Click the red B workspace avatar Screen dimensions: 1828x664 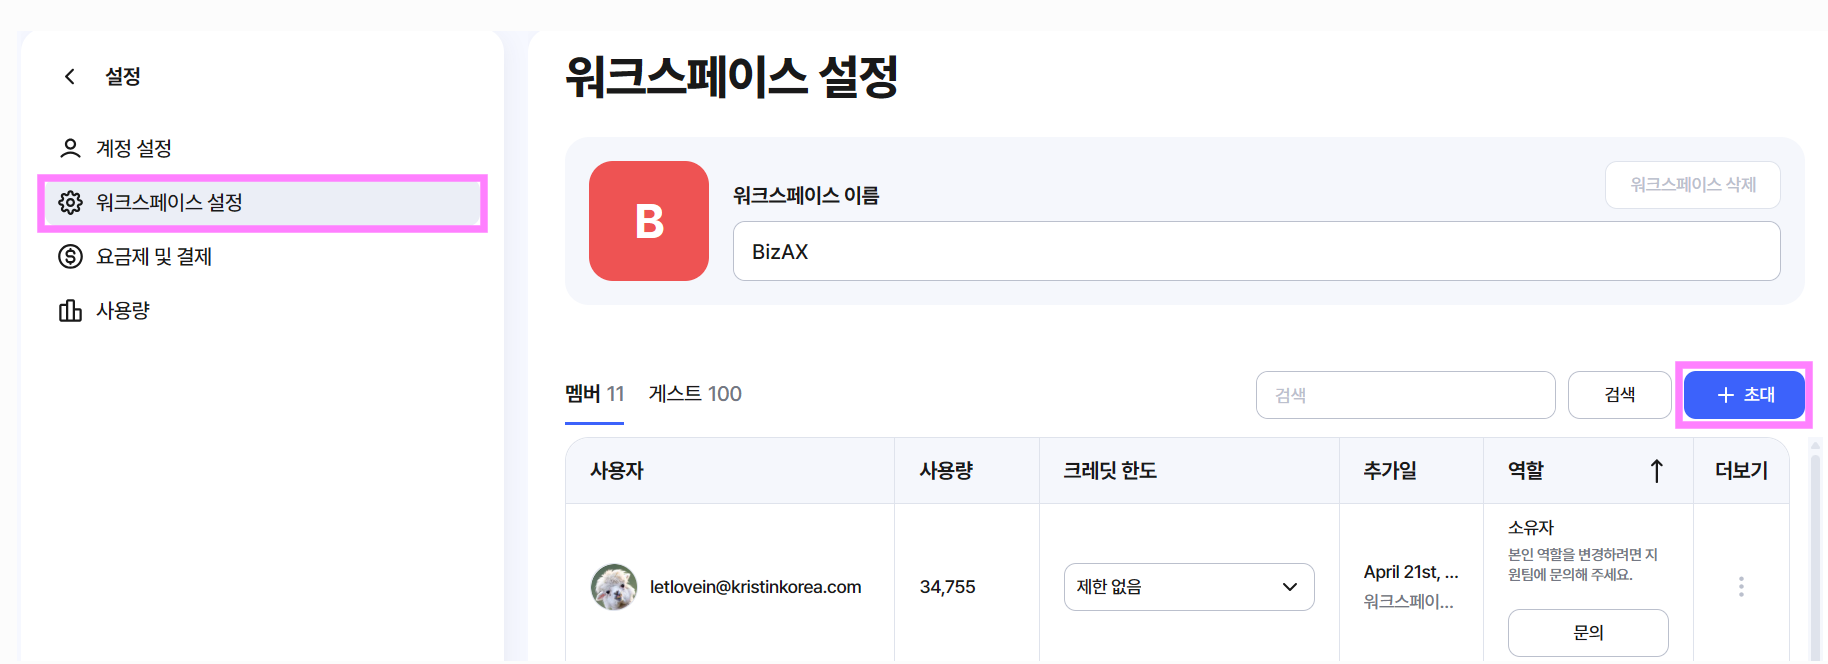(649, 221)
